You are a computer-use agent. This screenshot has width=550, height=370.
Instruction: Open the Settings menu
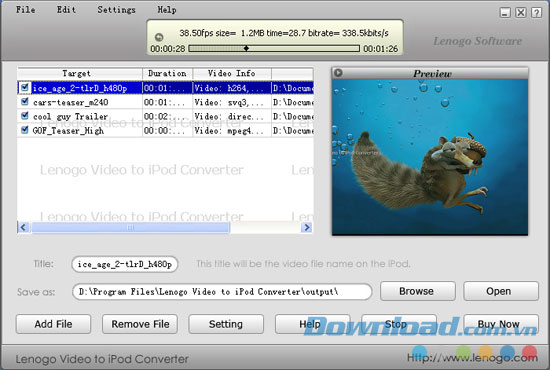click(116, 10)
